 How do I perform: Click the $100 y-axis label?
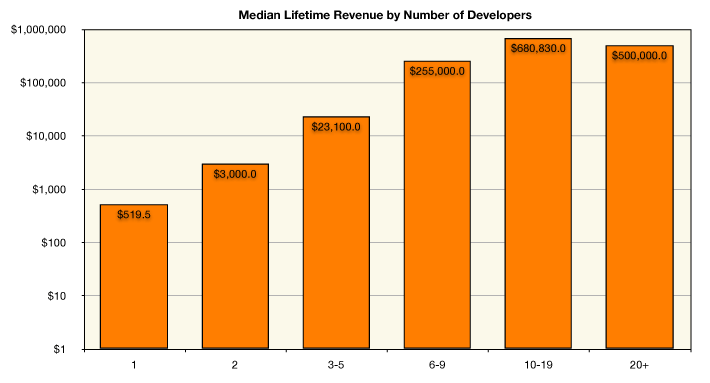pyautogui.click(x=53, y=243)
